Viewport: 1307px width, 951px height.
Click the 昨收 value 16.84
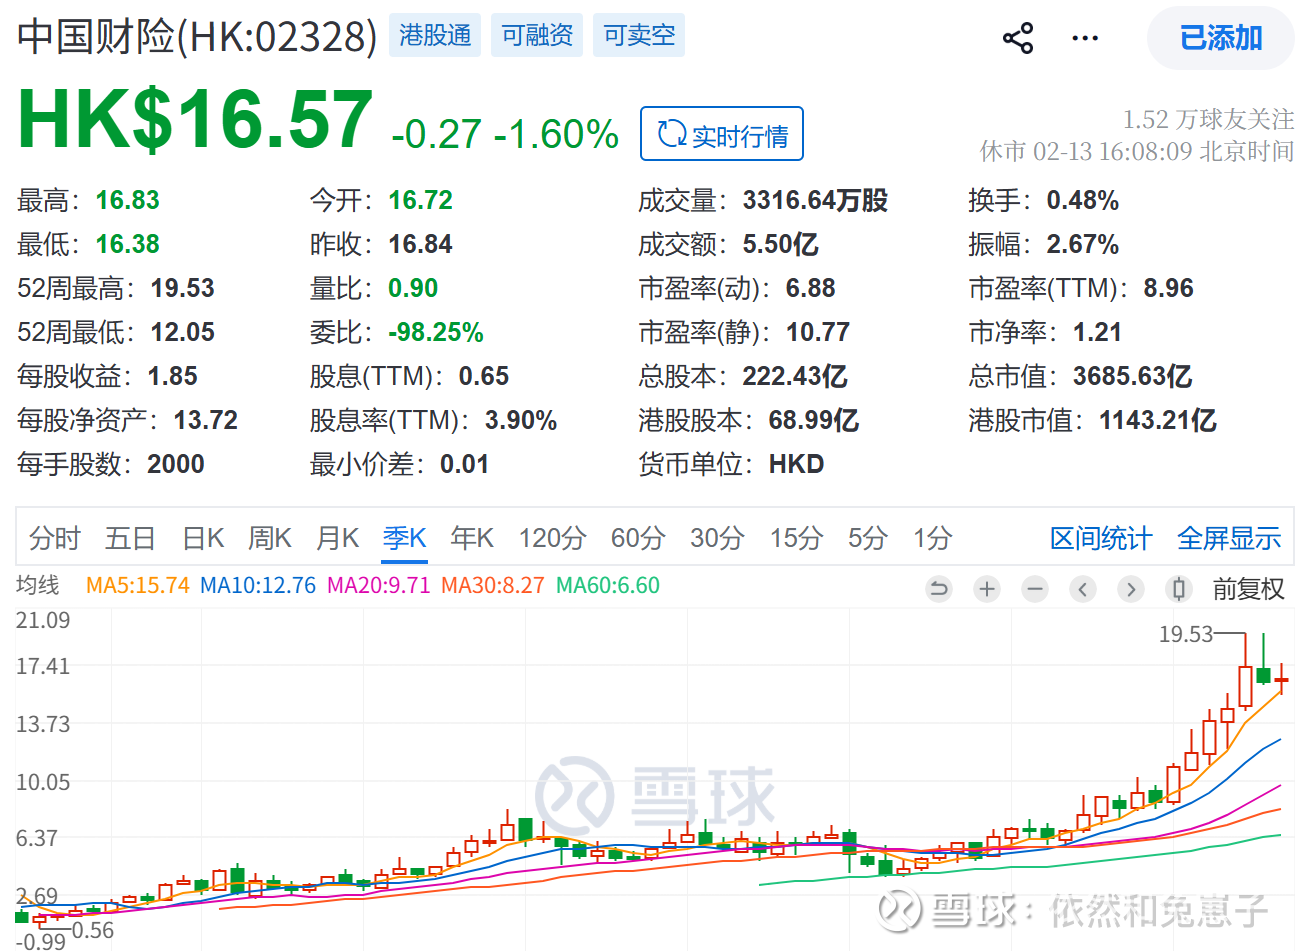[x=421, y=244]
